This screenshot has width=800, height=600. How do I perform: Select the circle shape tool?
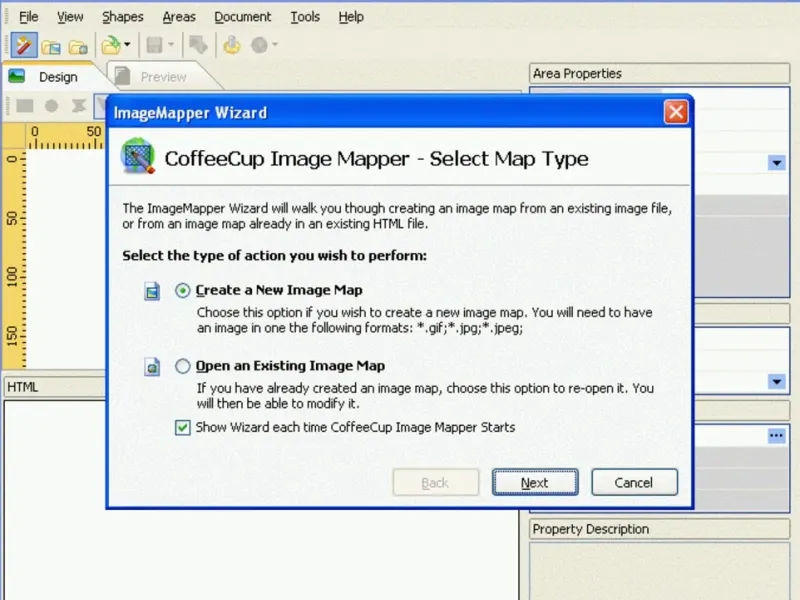tap(52, 106)
